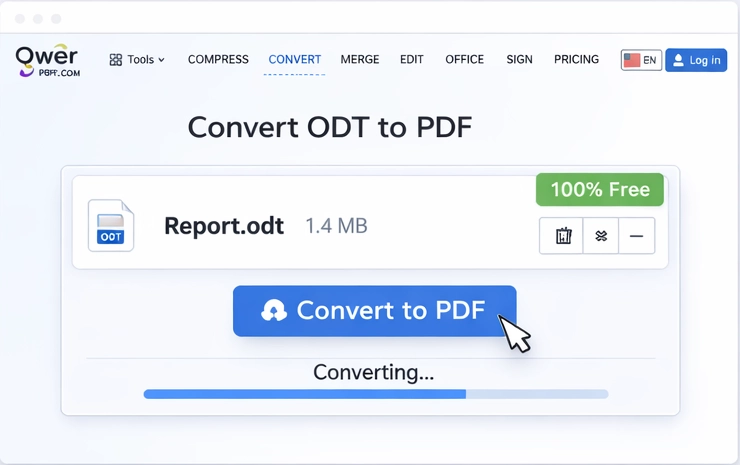Click the 100% Free badge
This screenshot has height=465, width=740.
[x=600, y=189]
